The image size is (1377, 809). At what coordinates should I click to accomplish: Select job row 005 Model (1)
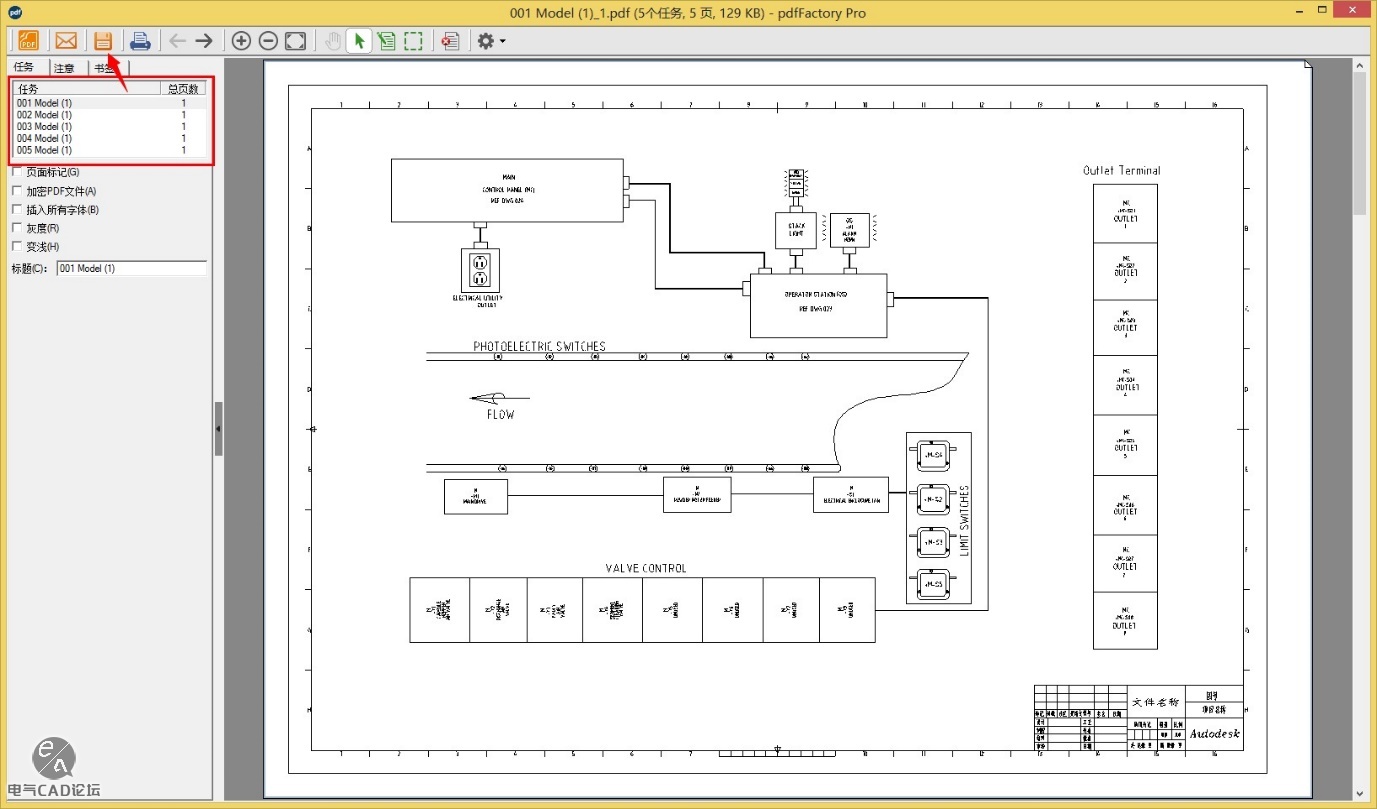coord(110,150)
